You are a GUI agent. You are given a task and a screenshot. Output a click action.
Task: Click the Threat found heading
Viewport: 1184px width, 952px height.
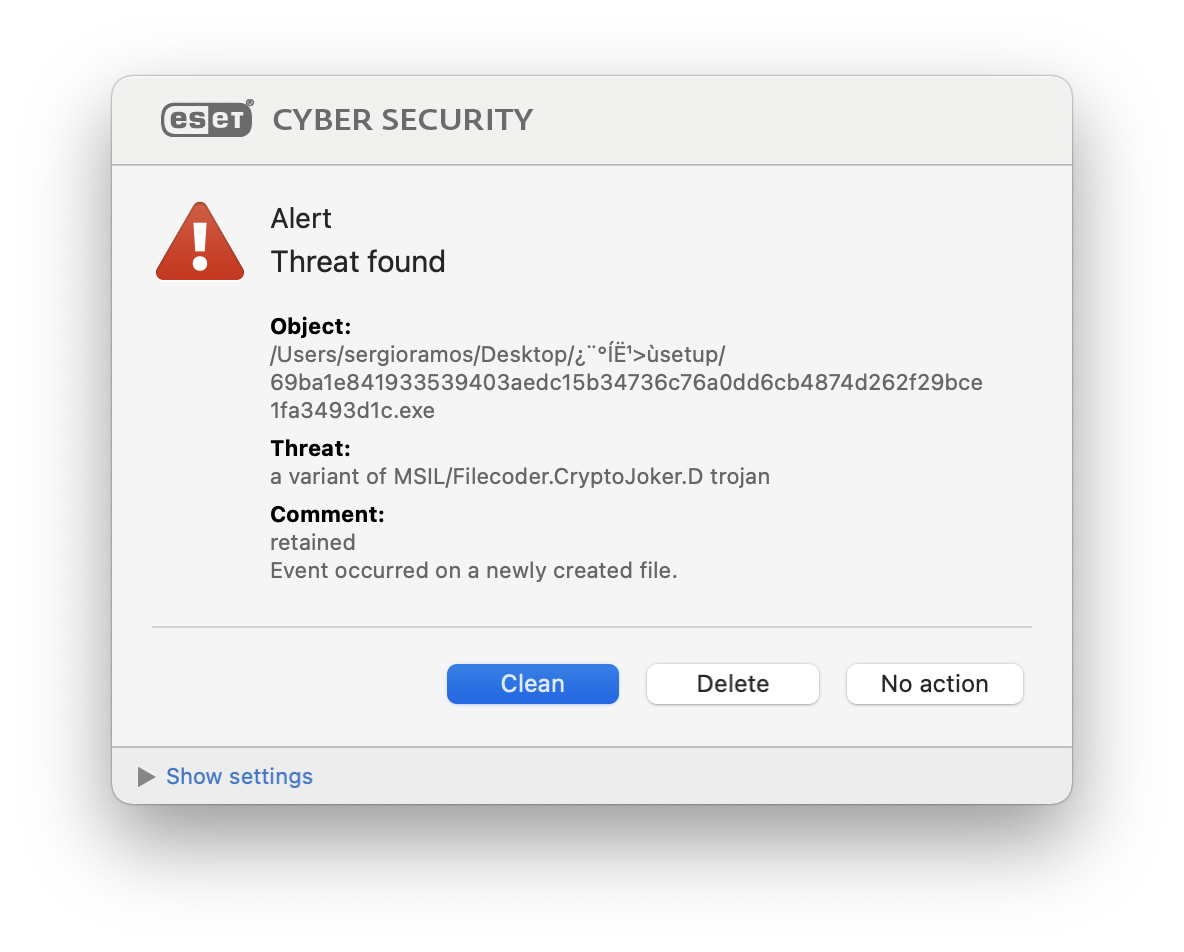[358, 262]
